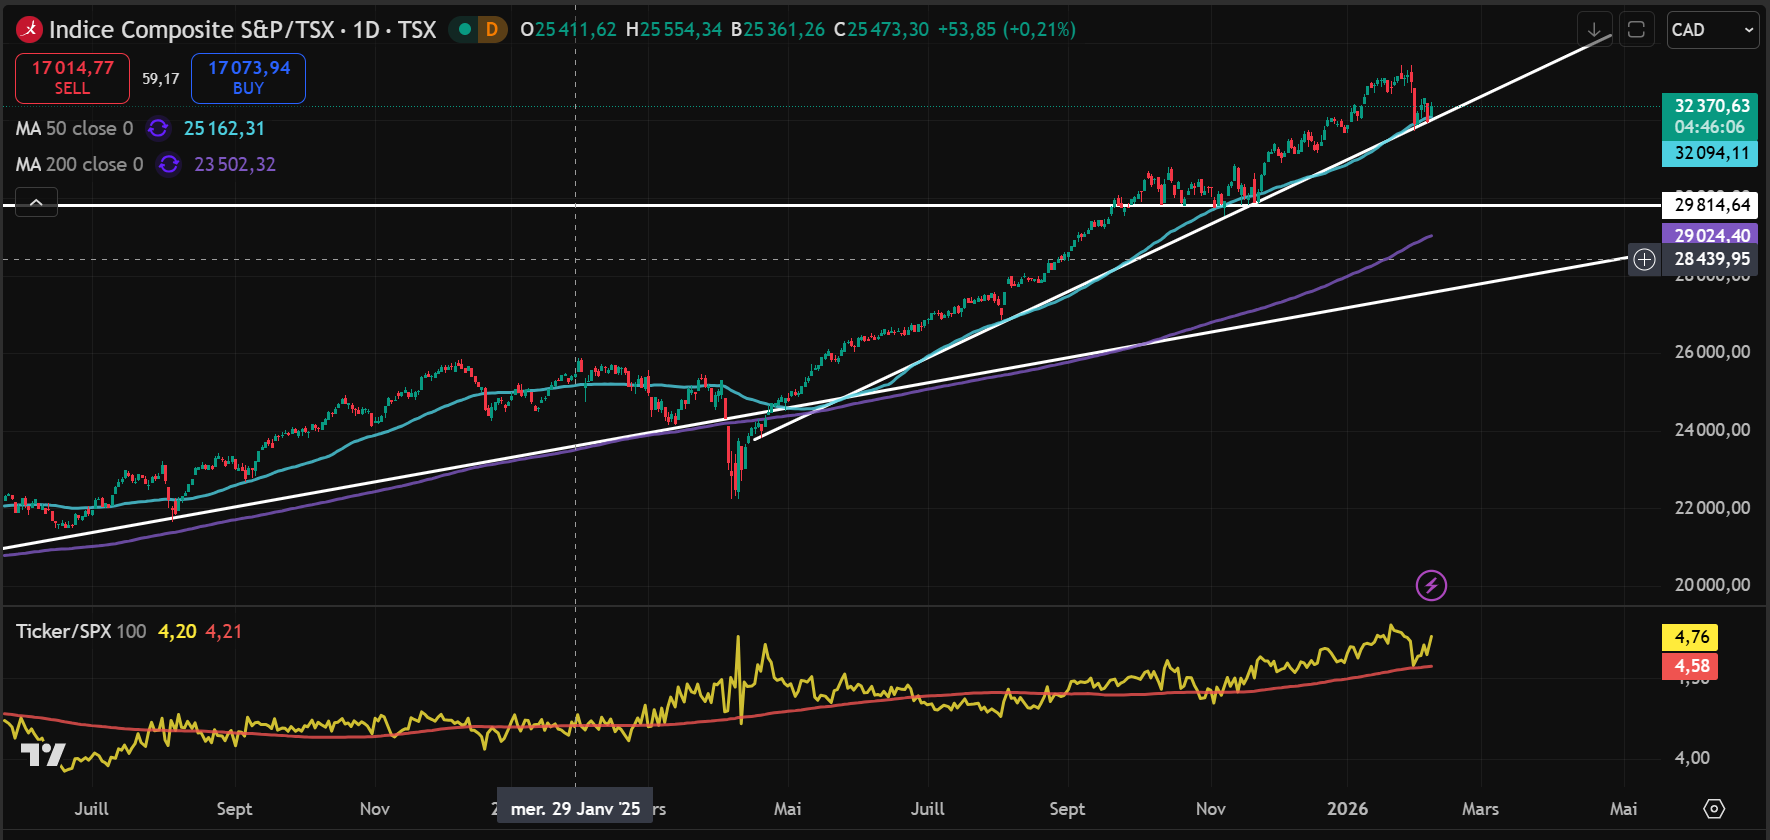Open the CAD currency dropdown

[x=1713, y=30]
